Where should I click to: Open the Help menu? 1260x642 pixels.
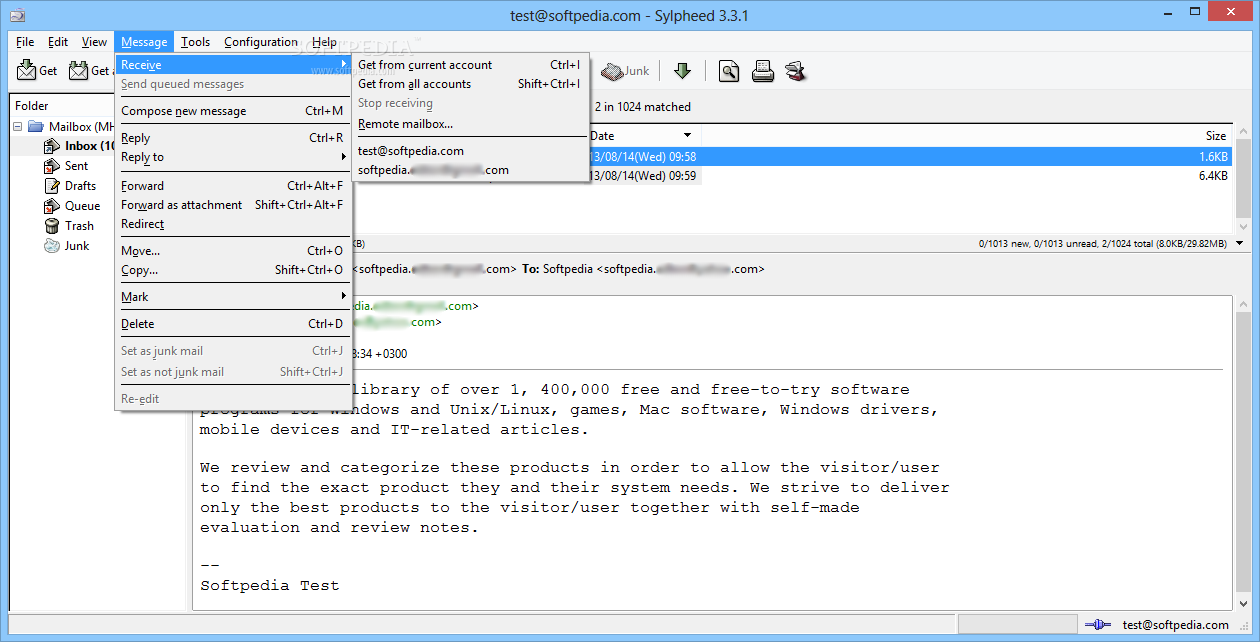tap(324, 42)
